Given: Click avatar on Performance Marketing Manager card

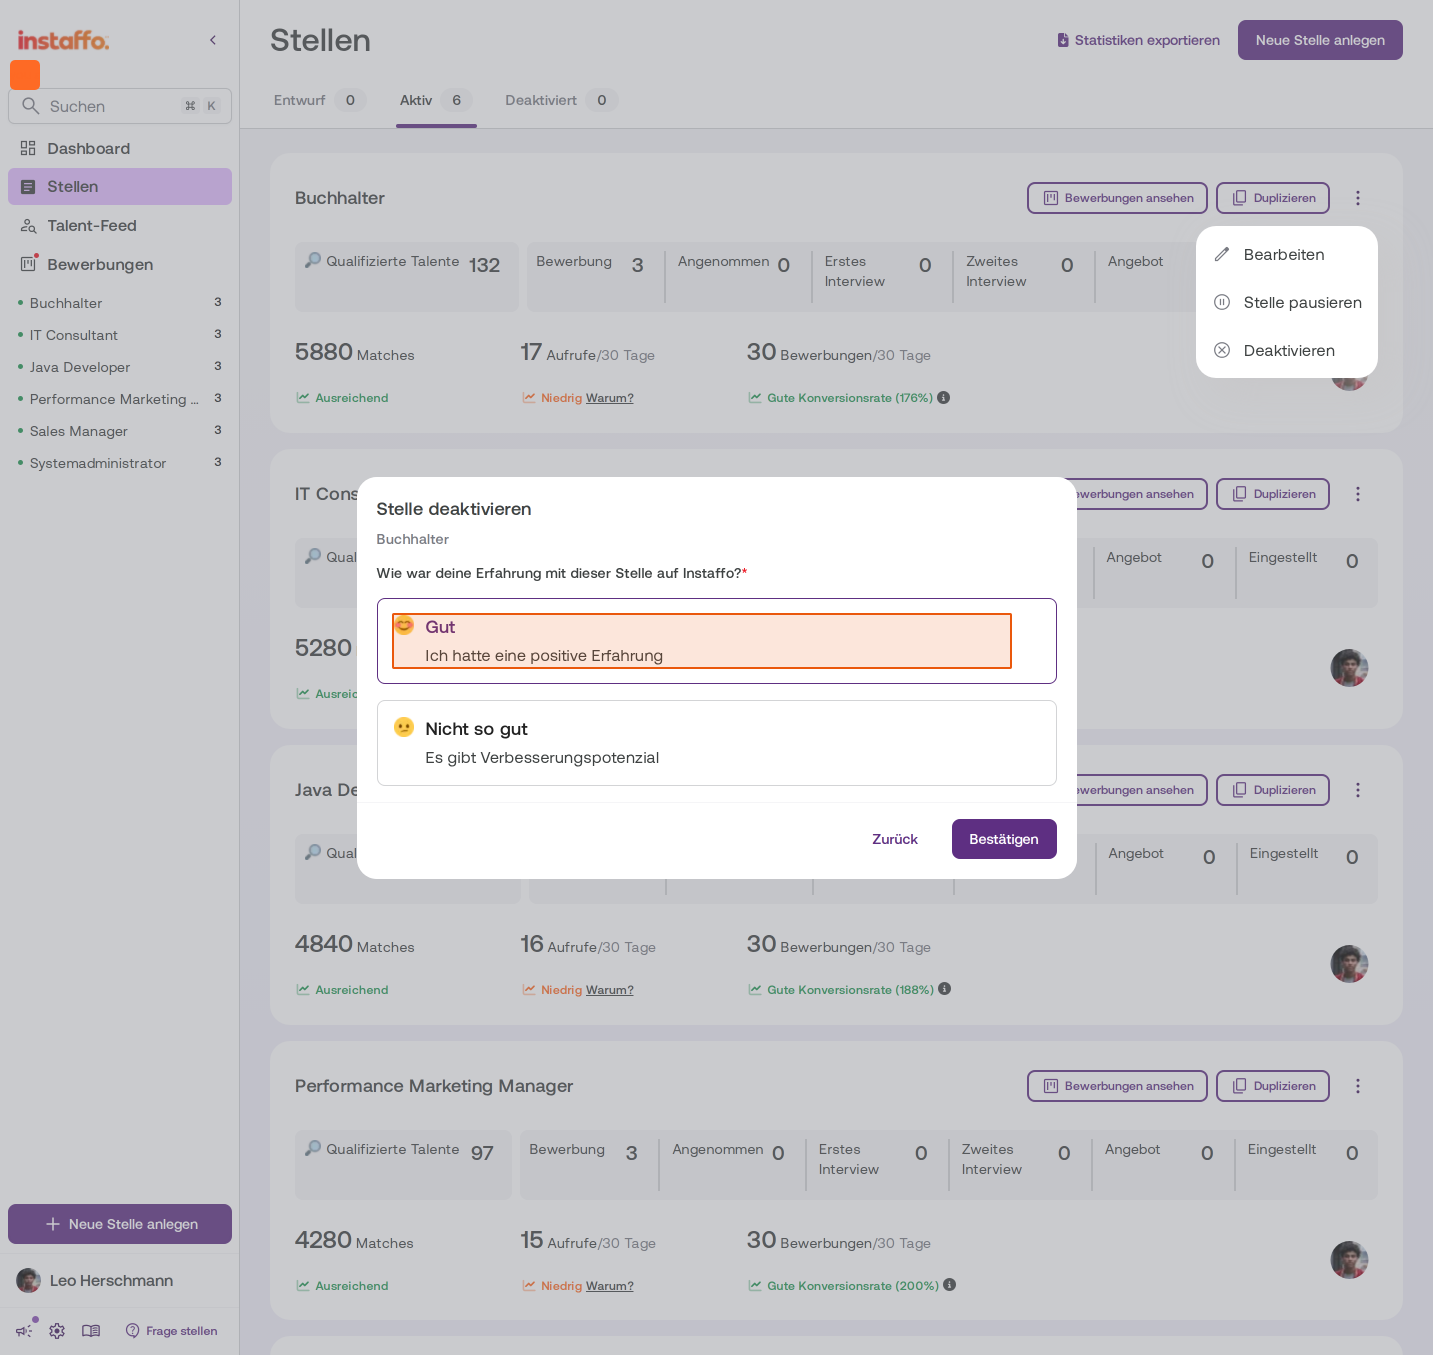Looking at the screenshot, I should (x=1349, y=1260).
